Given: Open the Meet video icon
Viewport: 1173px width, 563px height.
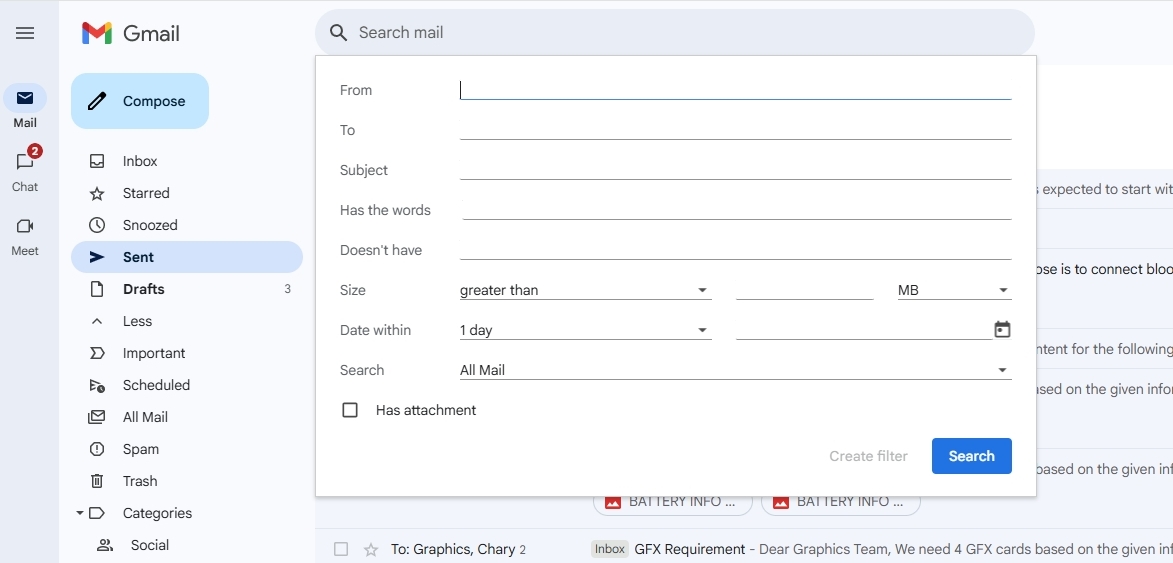Looking at the screenshot, I should [25, 226].
